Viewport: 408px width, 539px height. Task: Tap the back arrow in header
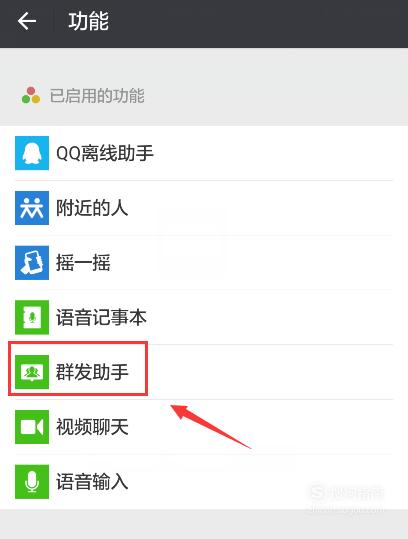tap(27, 21)
